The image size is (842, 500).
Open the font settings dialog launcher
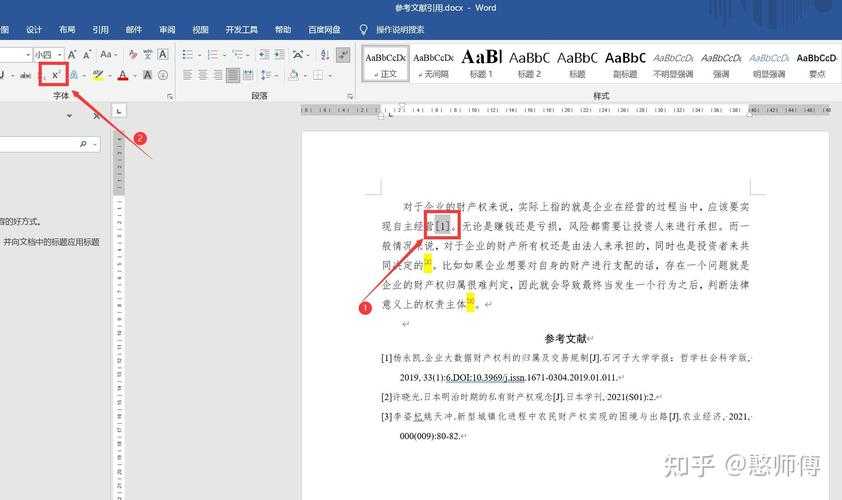(x=170, y=96)
